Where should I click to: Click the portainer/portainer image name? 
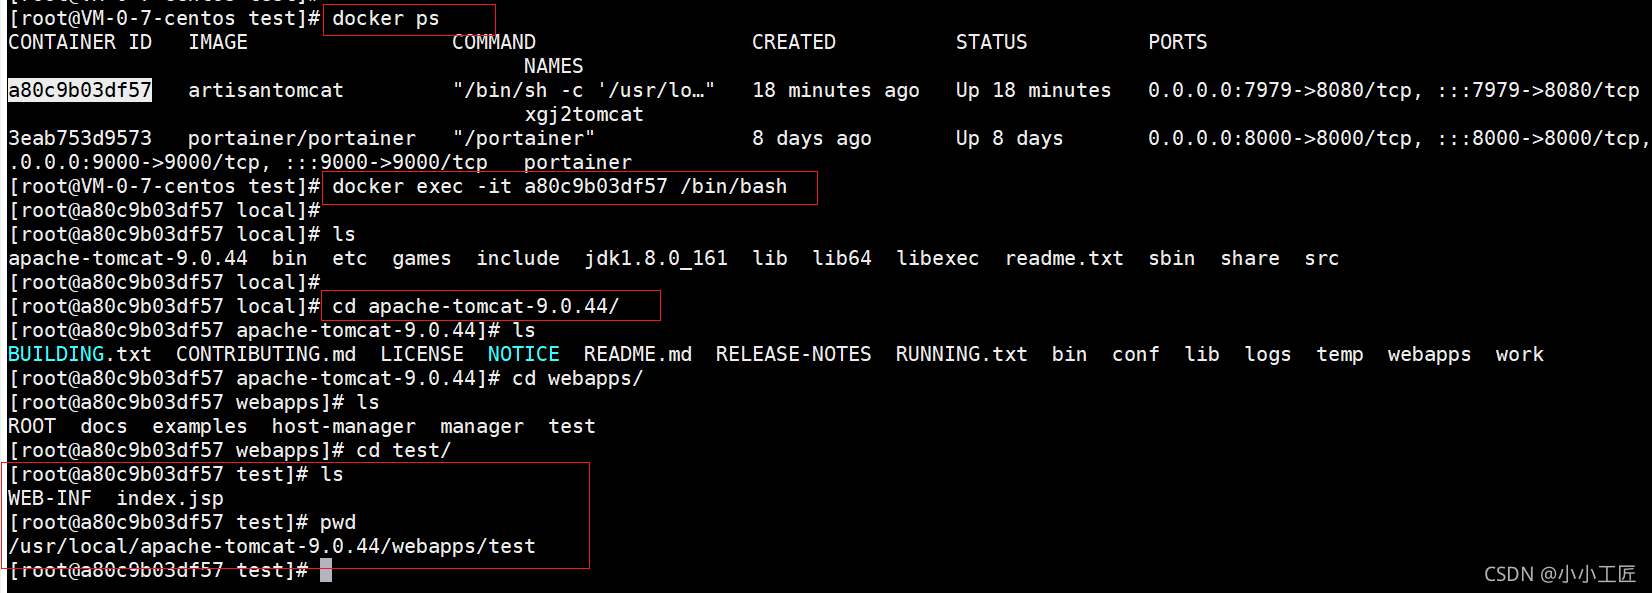tap(301, 138)
